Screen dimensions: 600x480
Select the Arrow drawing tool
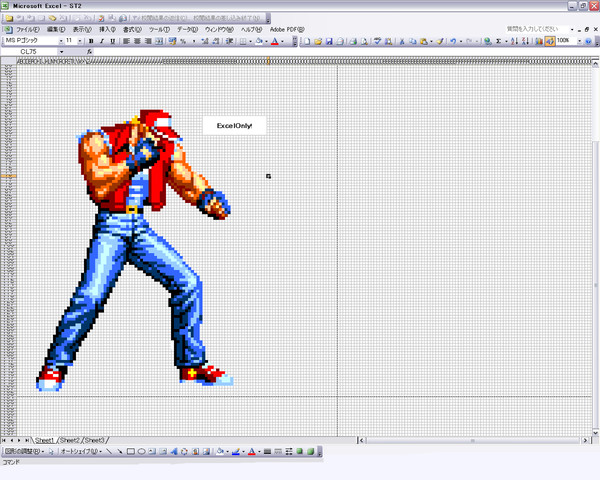tap(120, 452)
